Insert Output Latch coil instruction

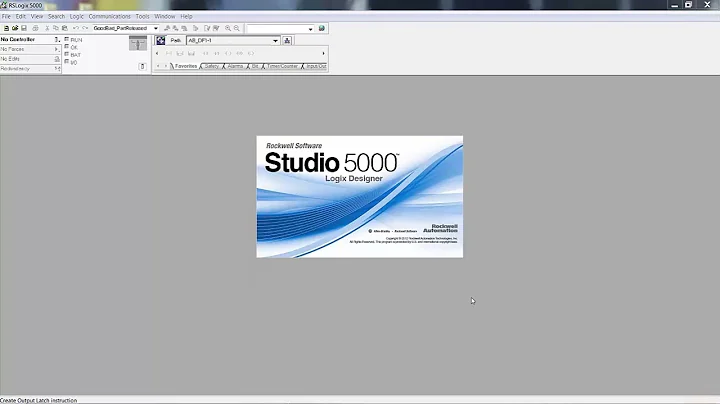click(251, 53)
